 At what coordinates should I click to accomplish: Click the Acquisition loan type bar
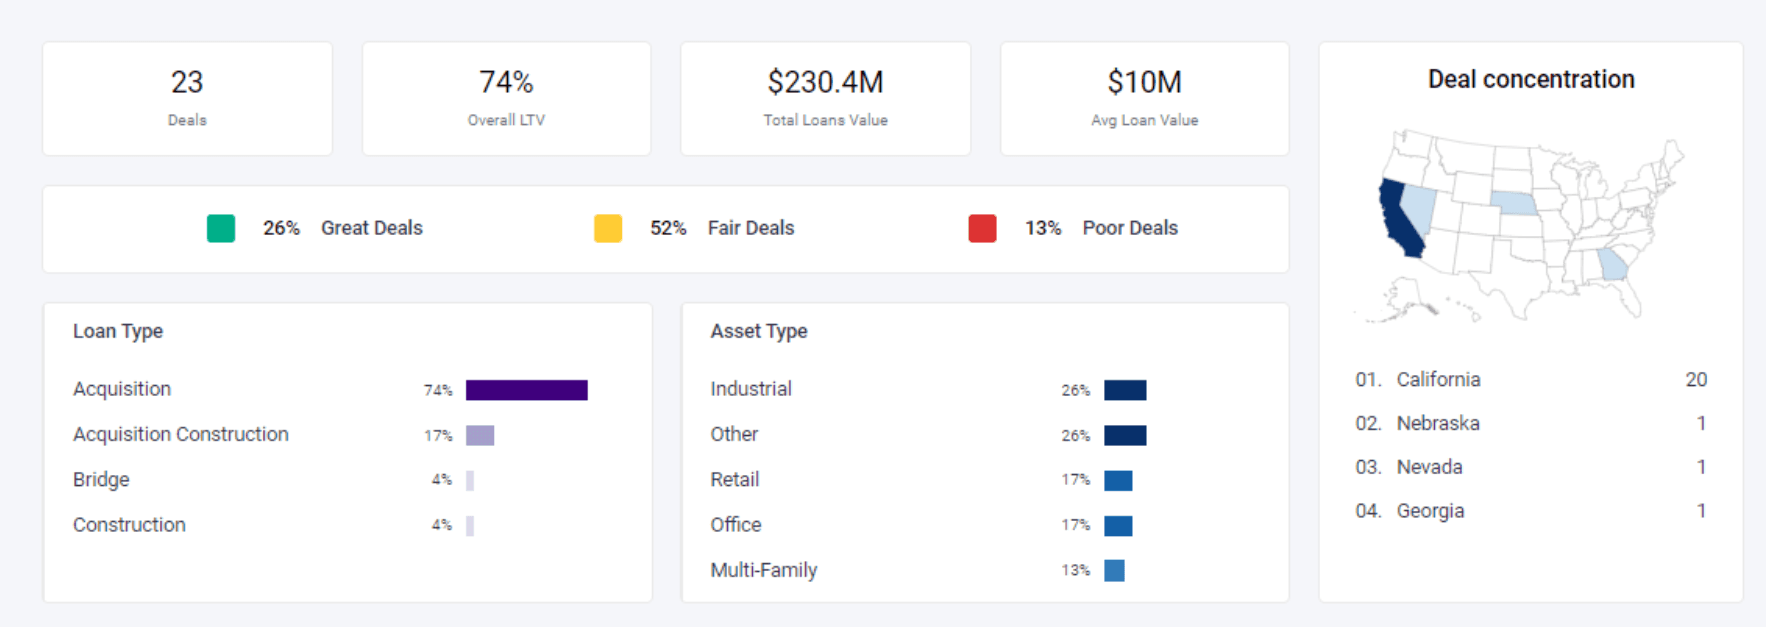526,390
